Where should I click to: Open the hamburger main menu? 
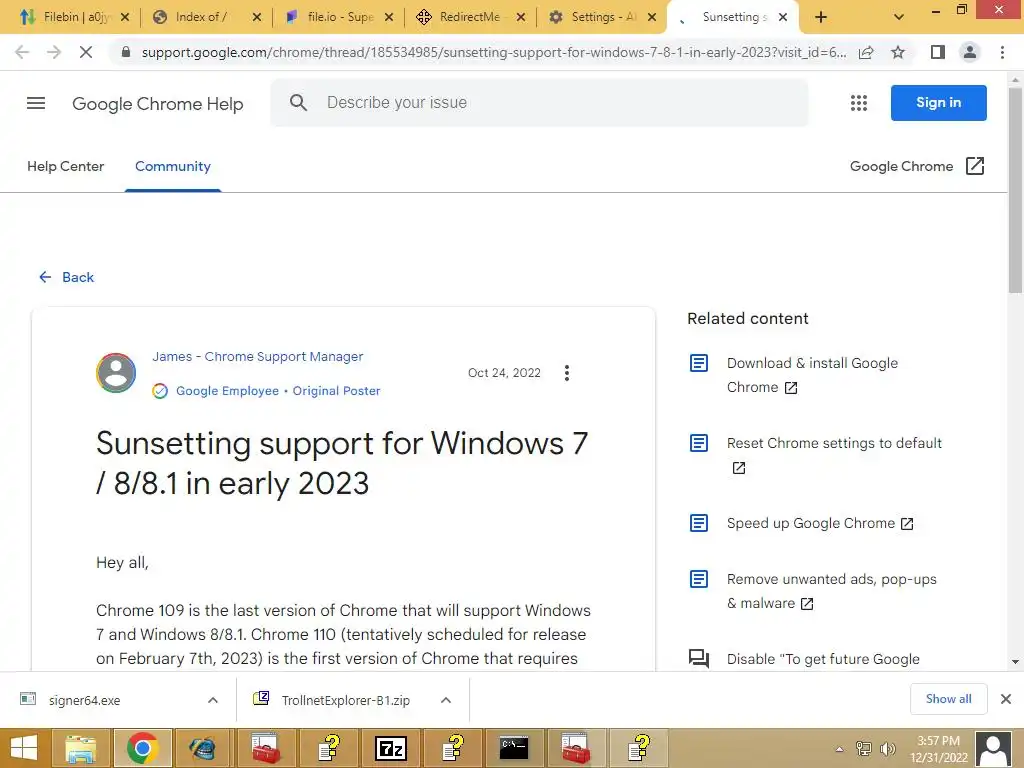pyautogui.click(x=36, y=103)
